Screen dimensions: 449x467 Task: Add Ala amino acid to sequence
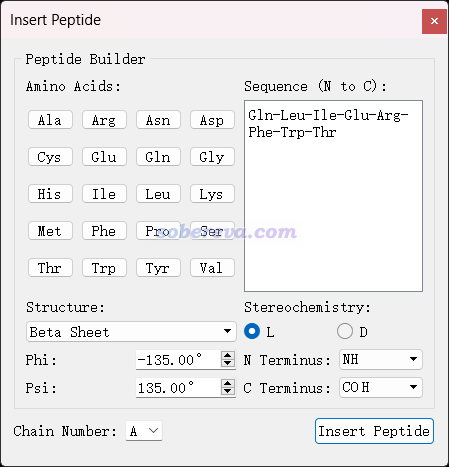click(50, 120)
